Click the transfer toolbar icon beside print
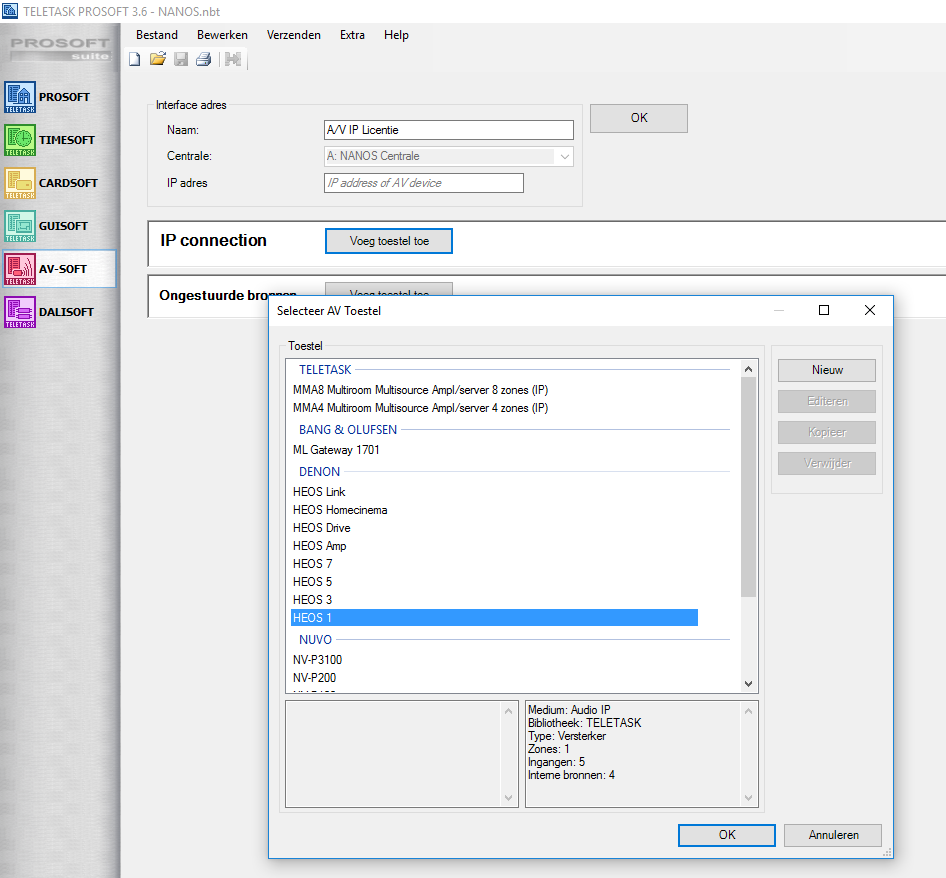The width and height of the screenshot is (946, 878). (233, 59)
